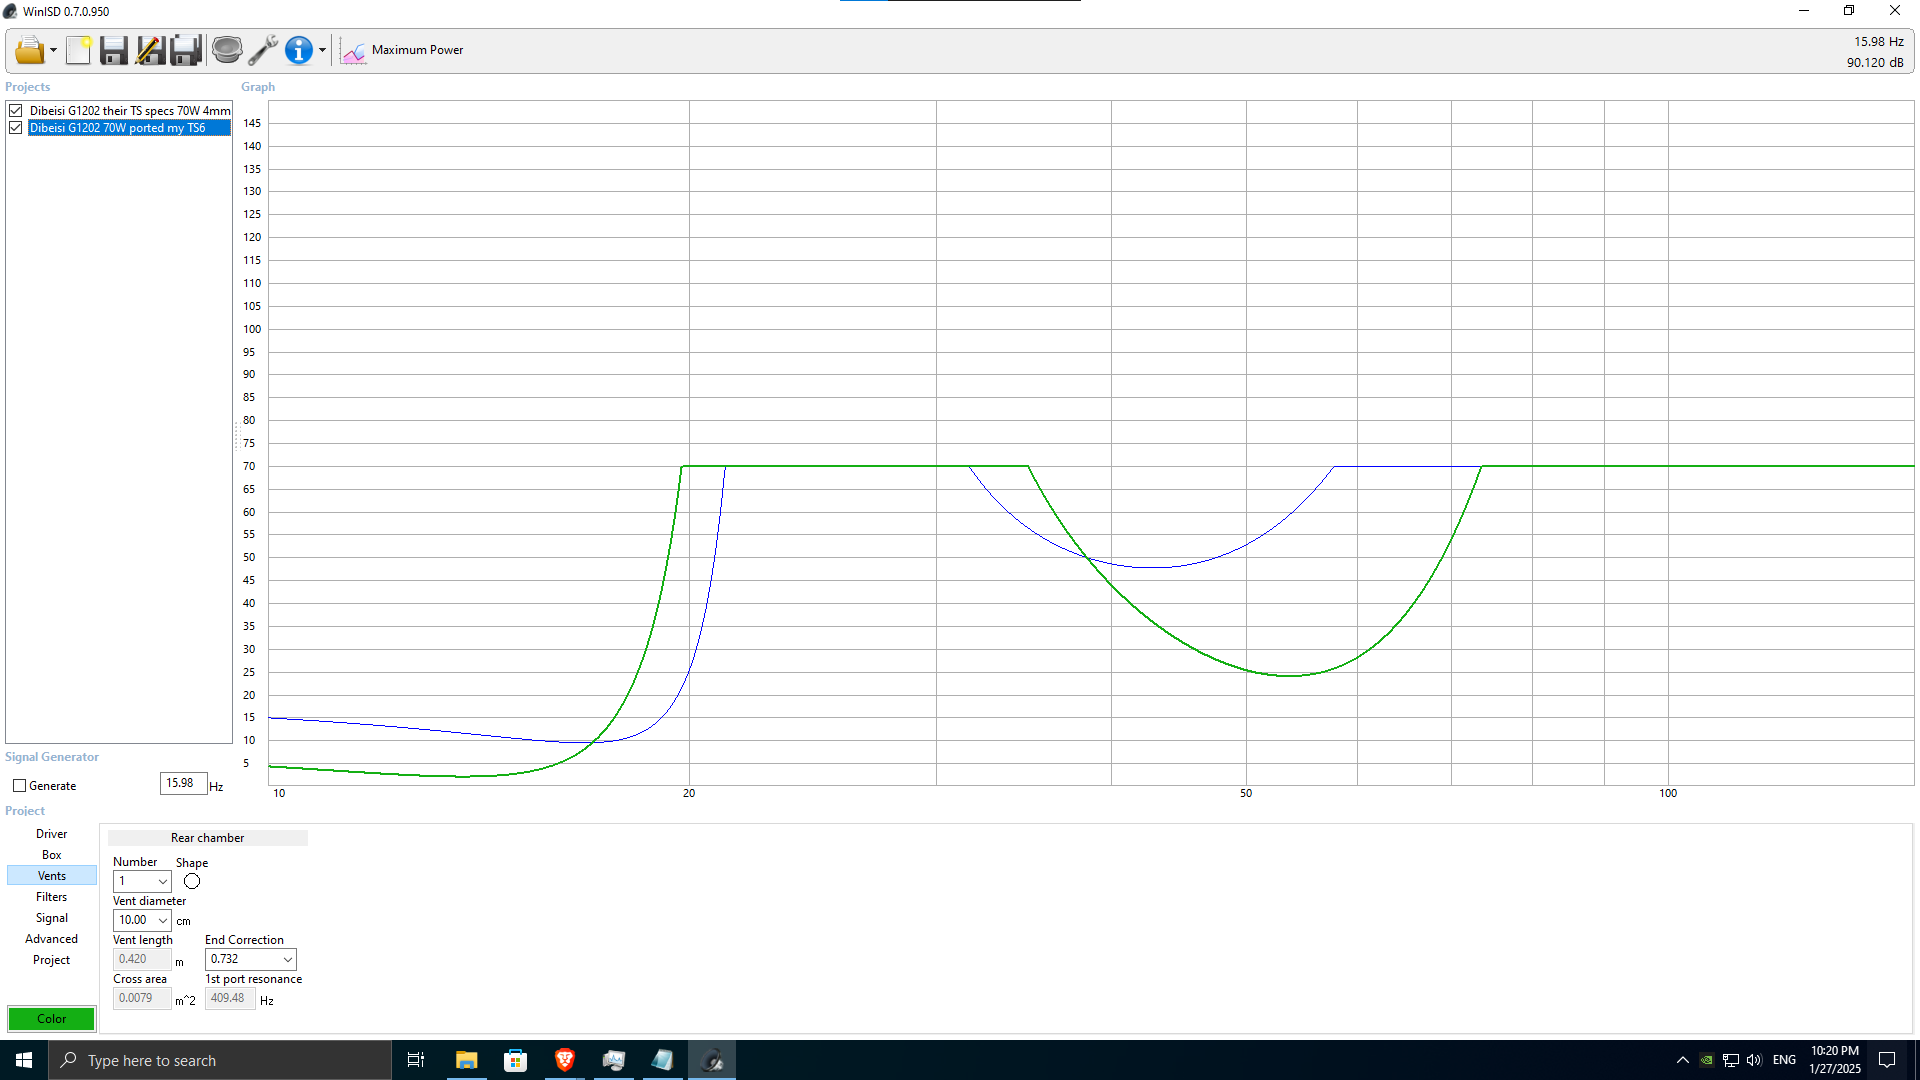1920x1080 pixels.
Task: Open the clock showing 10:20 PM
Action: [x=1835, y=1060]
